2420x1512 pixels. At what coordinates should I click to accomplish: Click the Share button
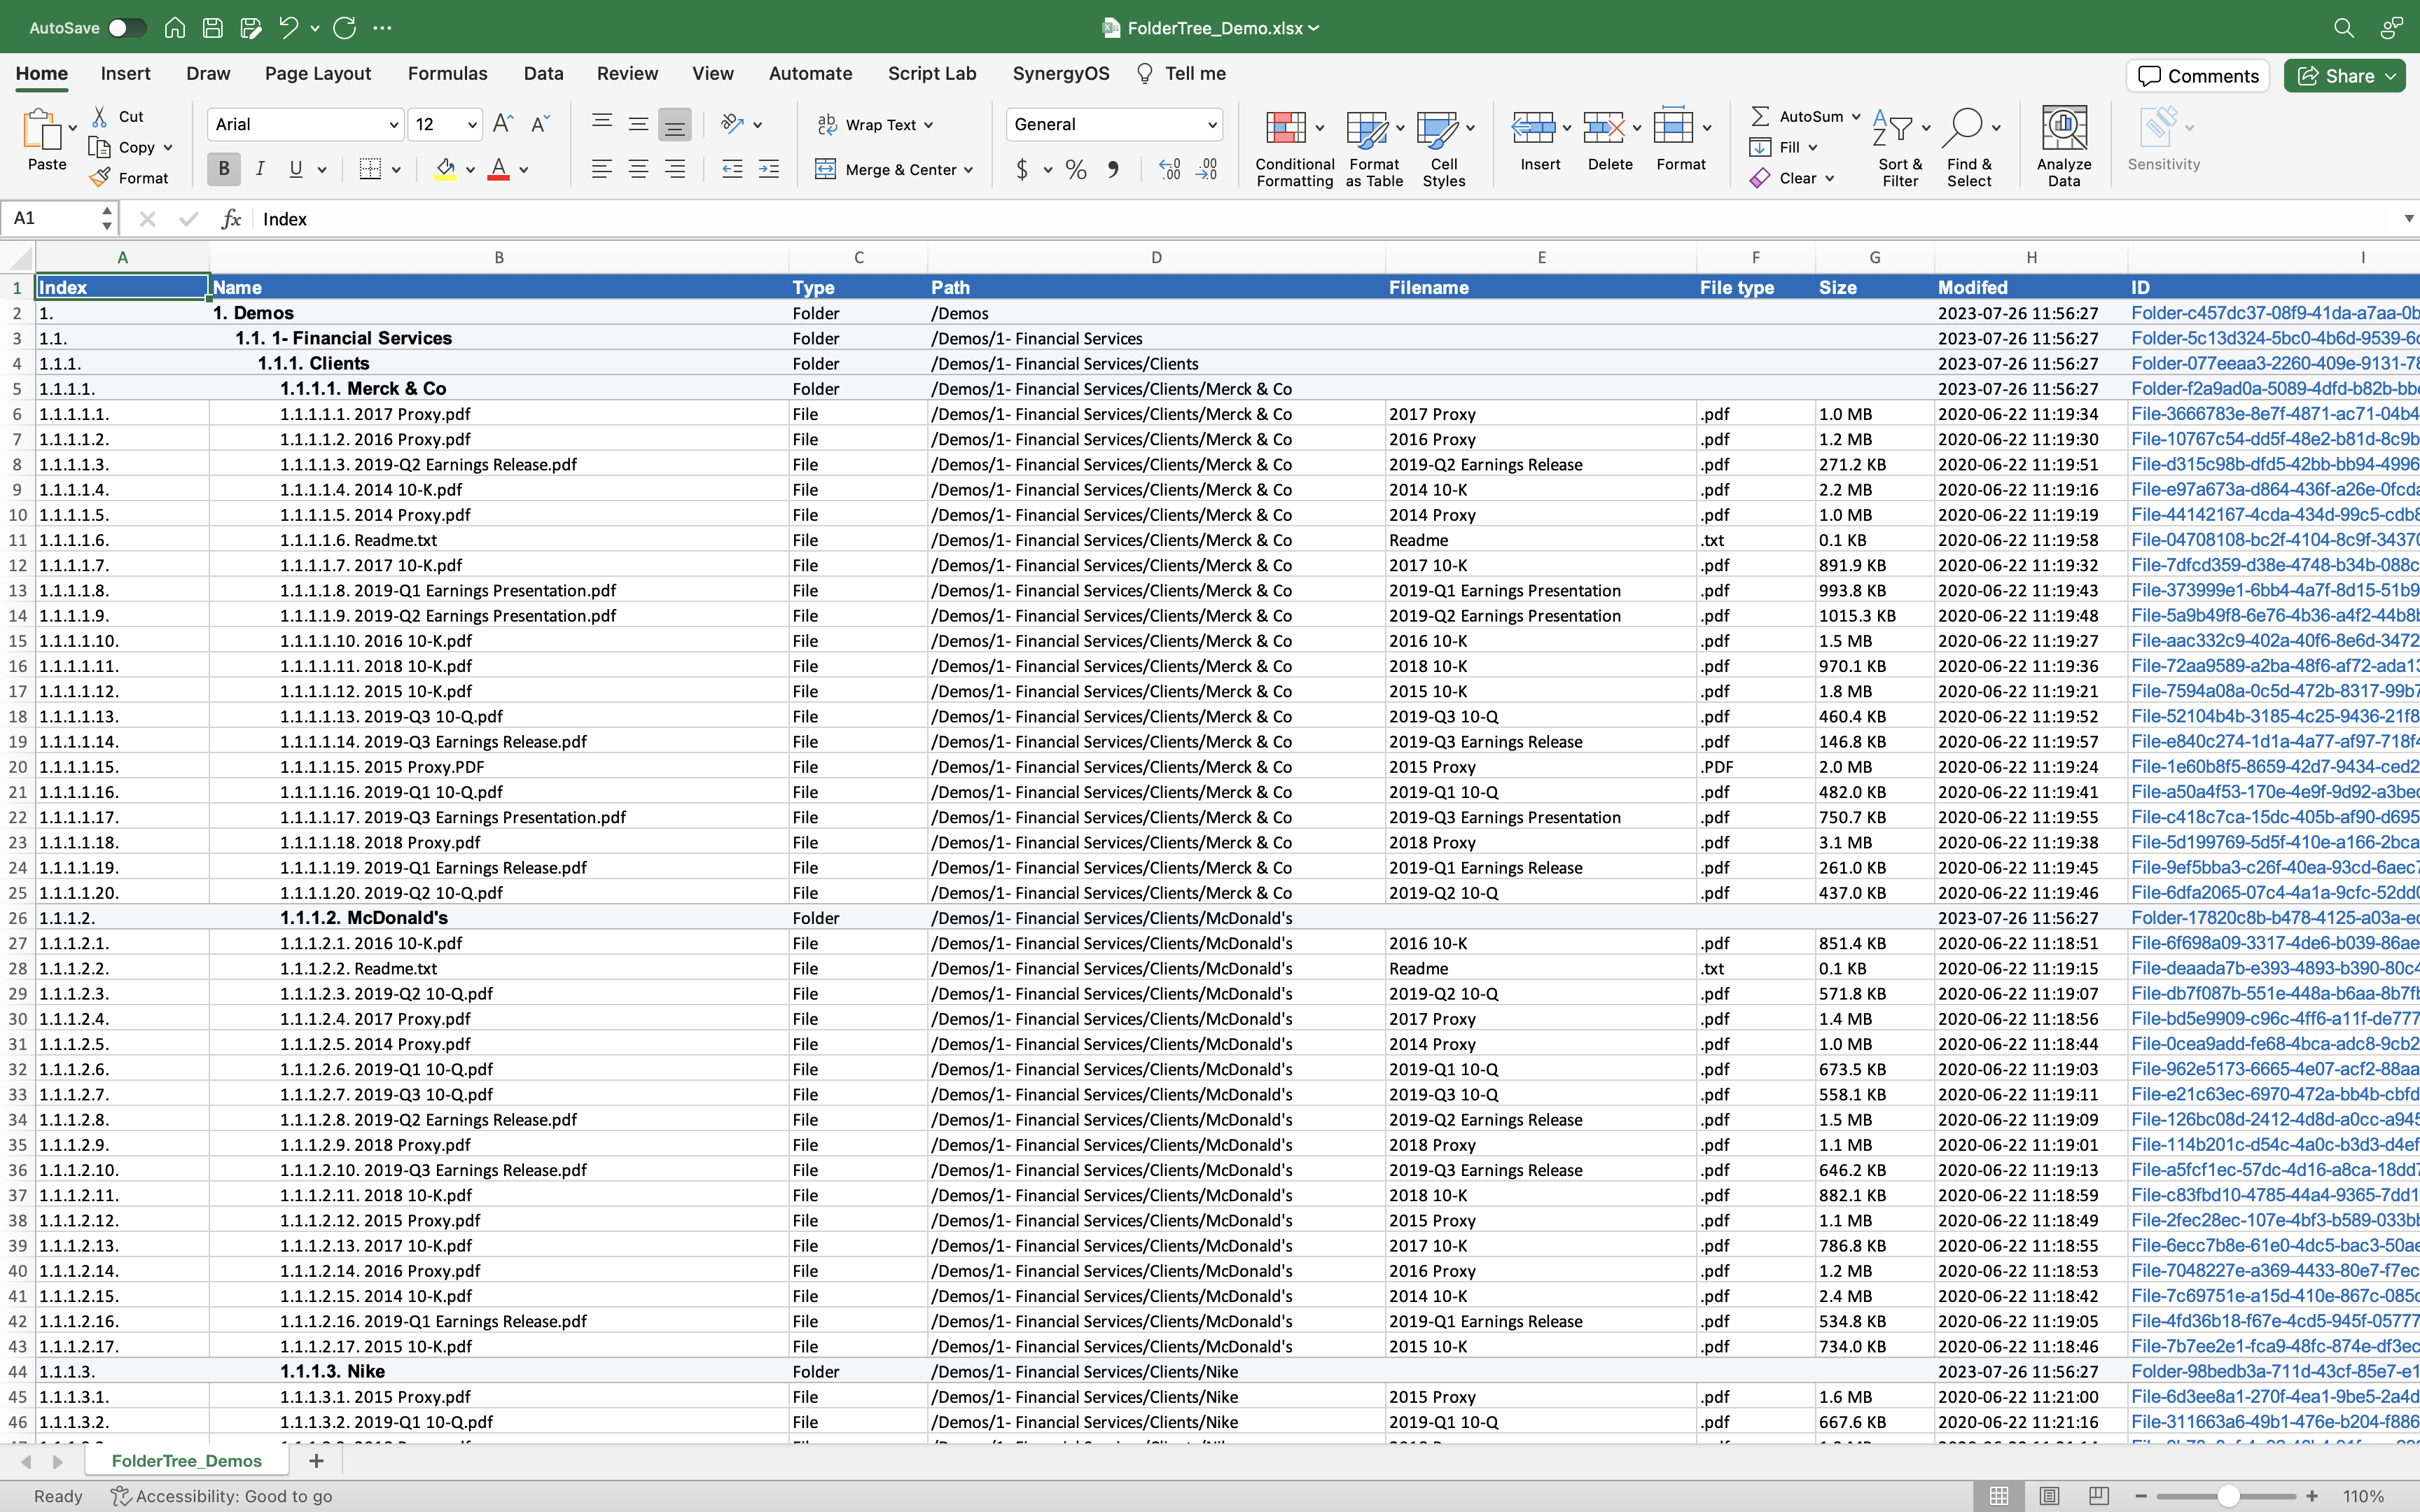pyautogui.click(x=2344, y=76)
